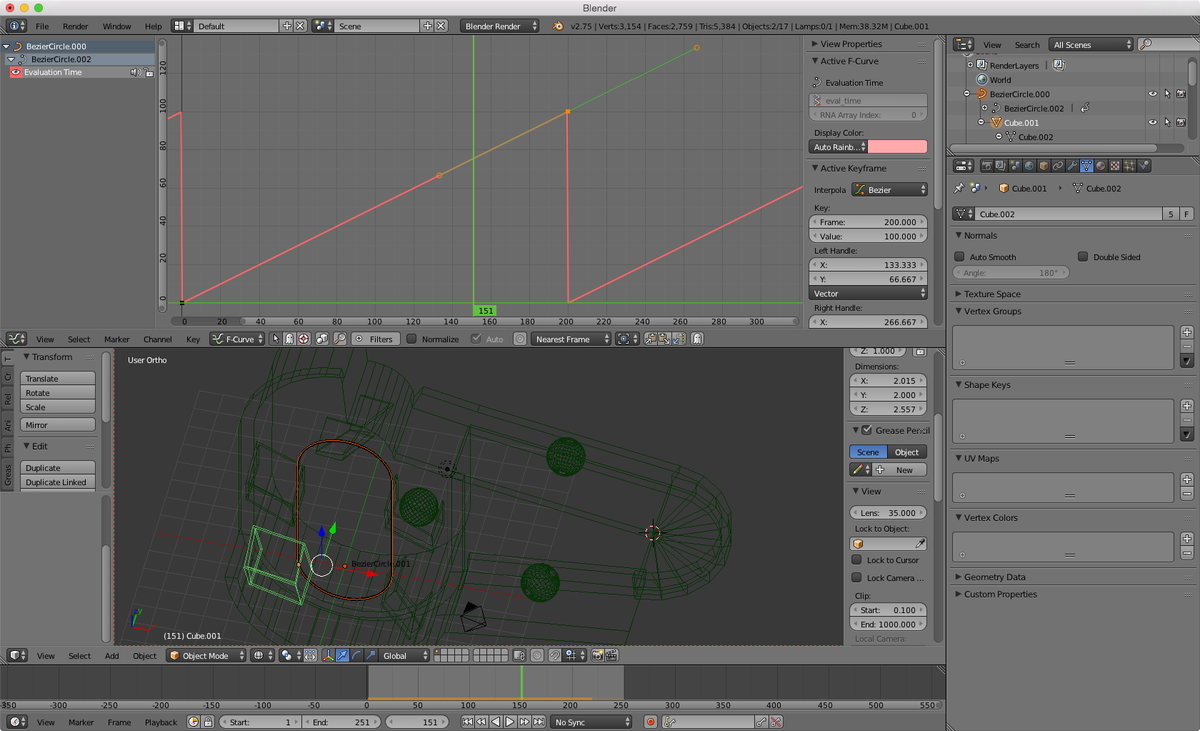Viewport: 1200px width, 731px height.
Task: Play animation in reverse in timeline
Action: [496, 722]
